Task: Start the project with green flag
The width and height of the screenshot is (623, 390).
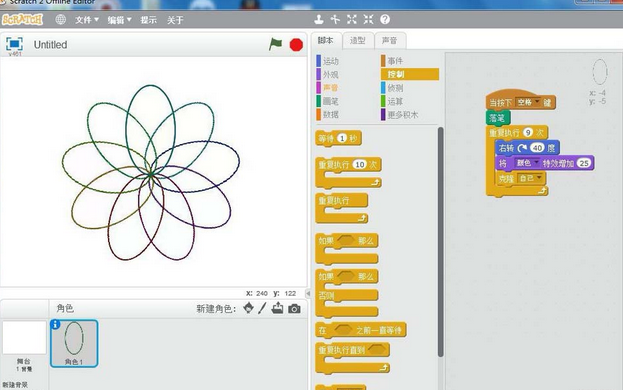Action: (x=275, y=44)
